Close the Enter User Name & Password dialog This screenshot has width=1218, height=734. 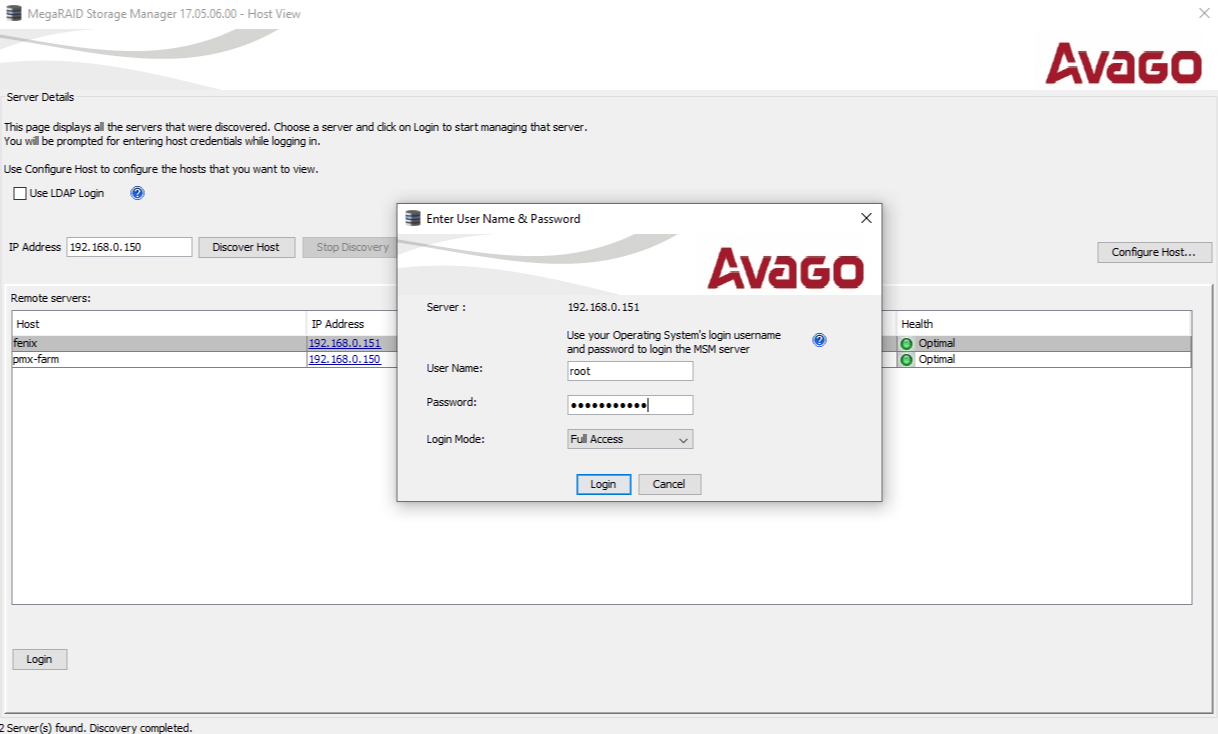[x=866, y=218]
